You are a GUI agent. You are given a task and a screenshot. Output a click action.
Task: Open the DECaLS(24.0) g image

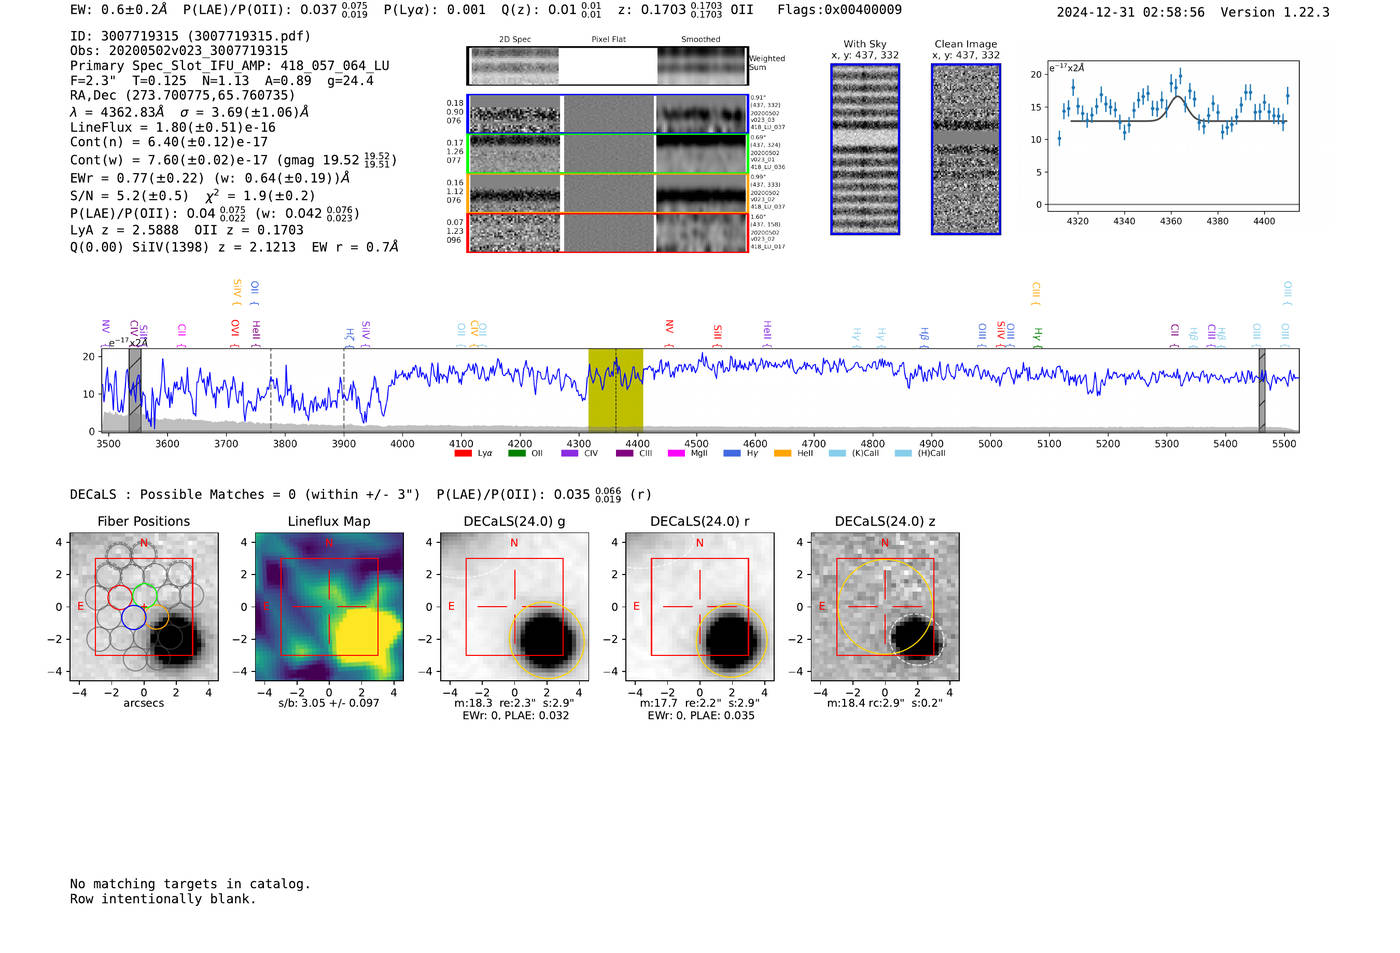coord(514,606)
